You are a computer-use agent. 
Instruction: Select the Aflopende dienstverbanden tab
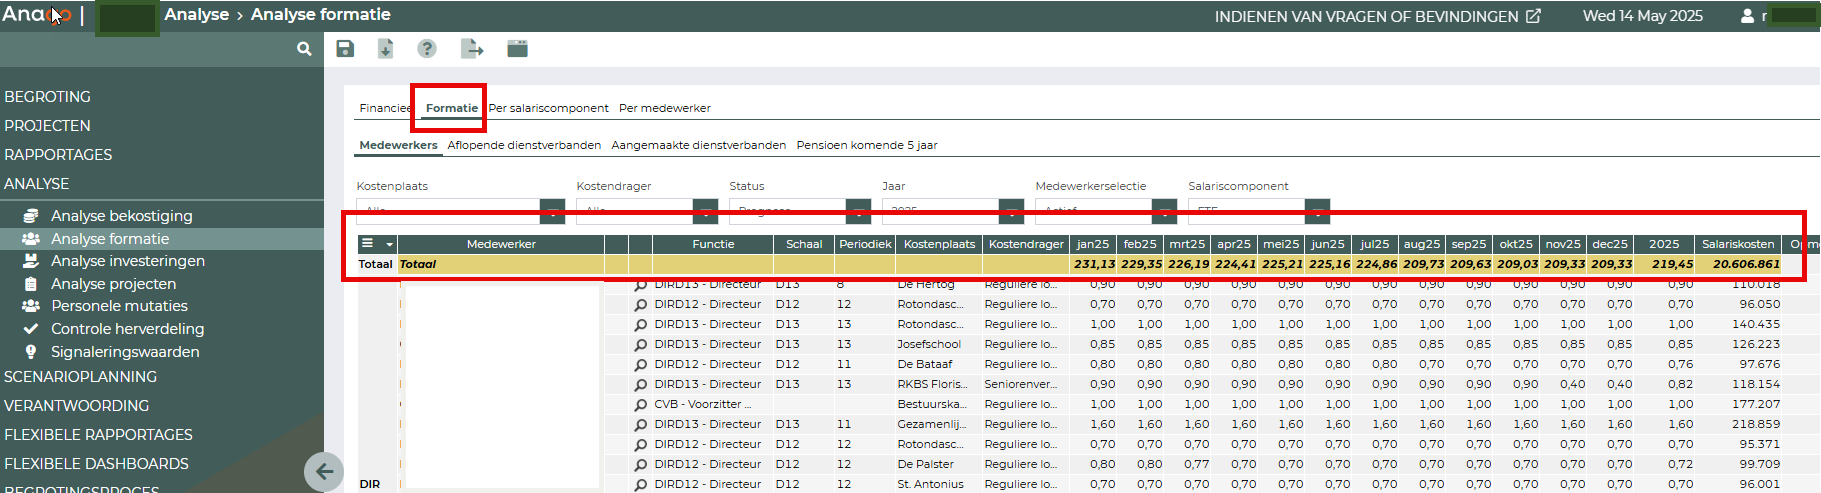524,145
